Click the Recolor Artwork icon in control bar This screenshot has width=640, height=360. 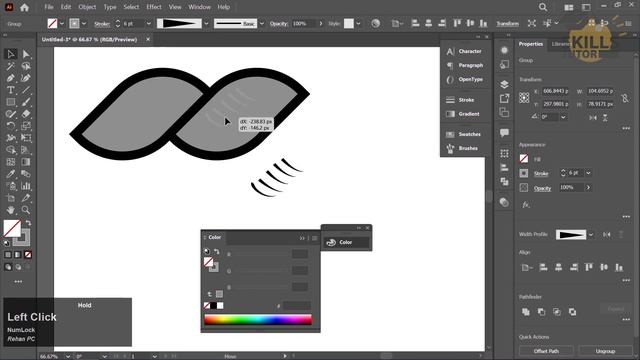coord(376,23)
